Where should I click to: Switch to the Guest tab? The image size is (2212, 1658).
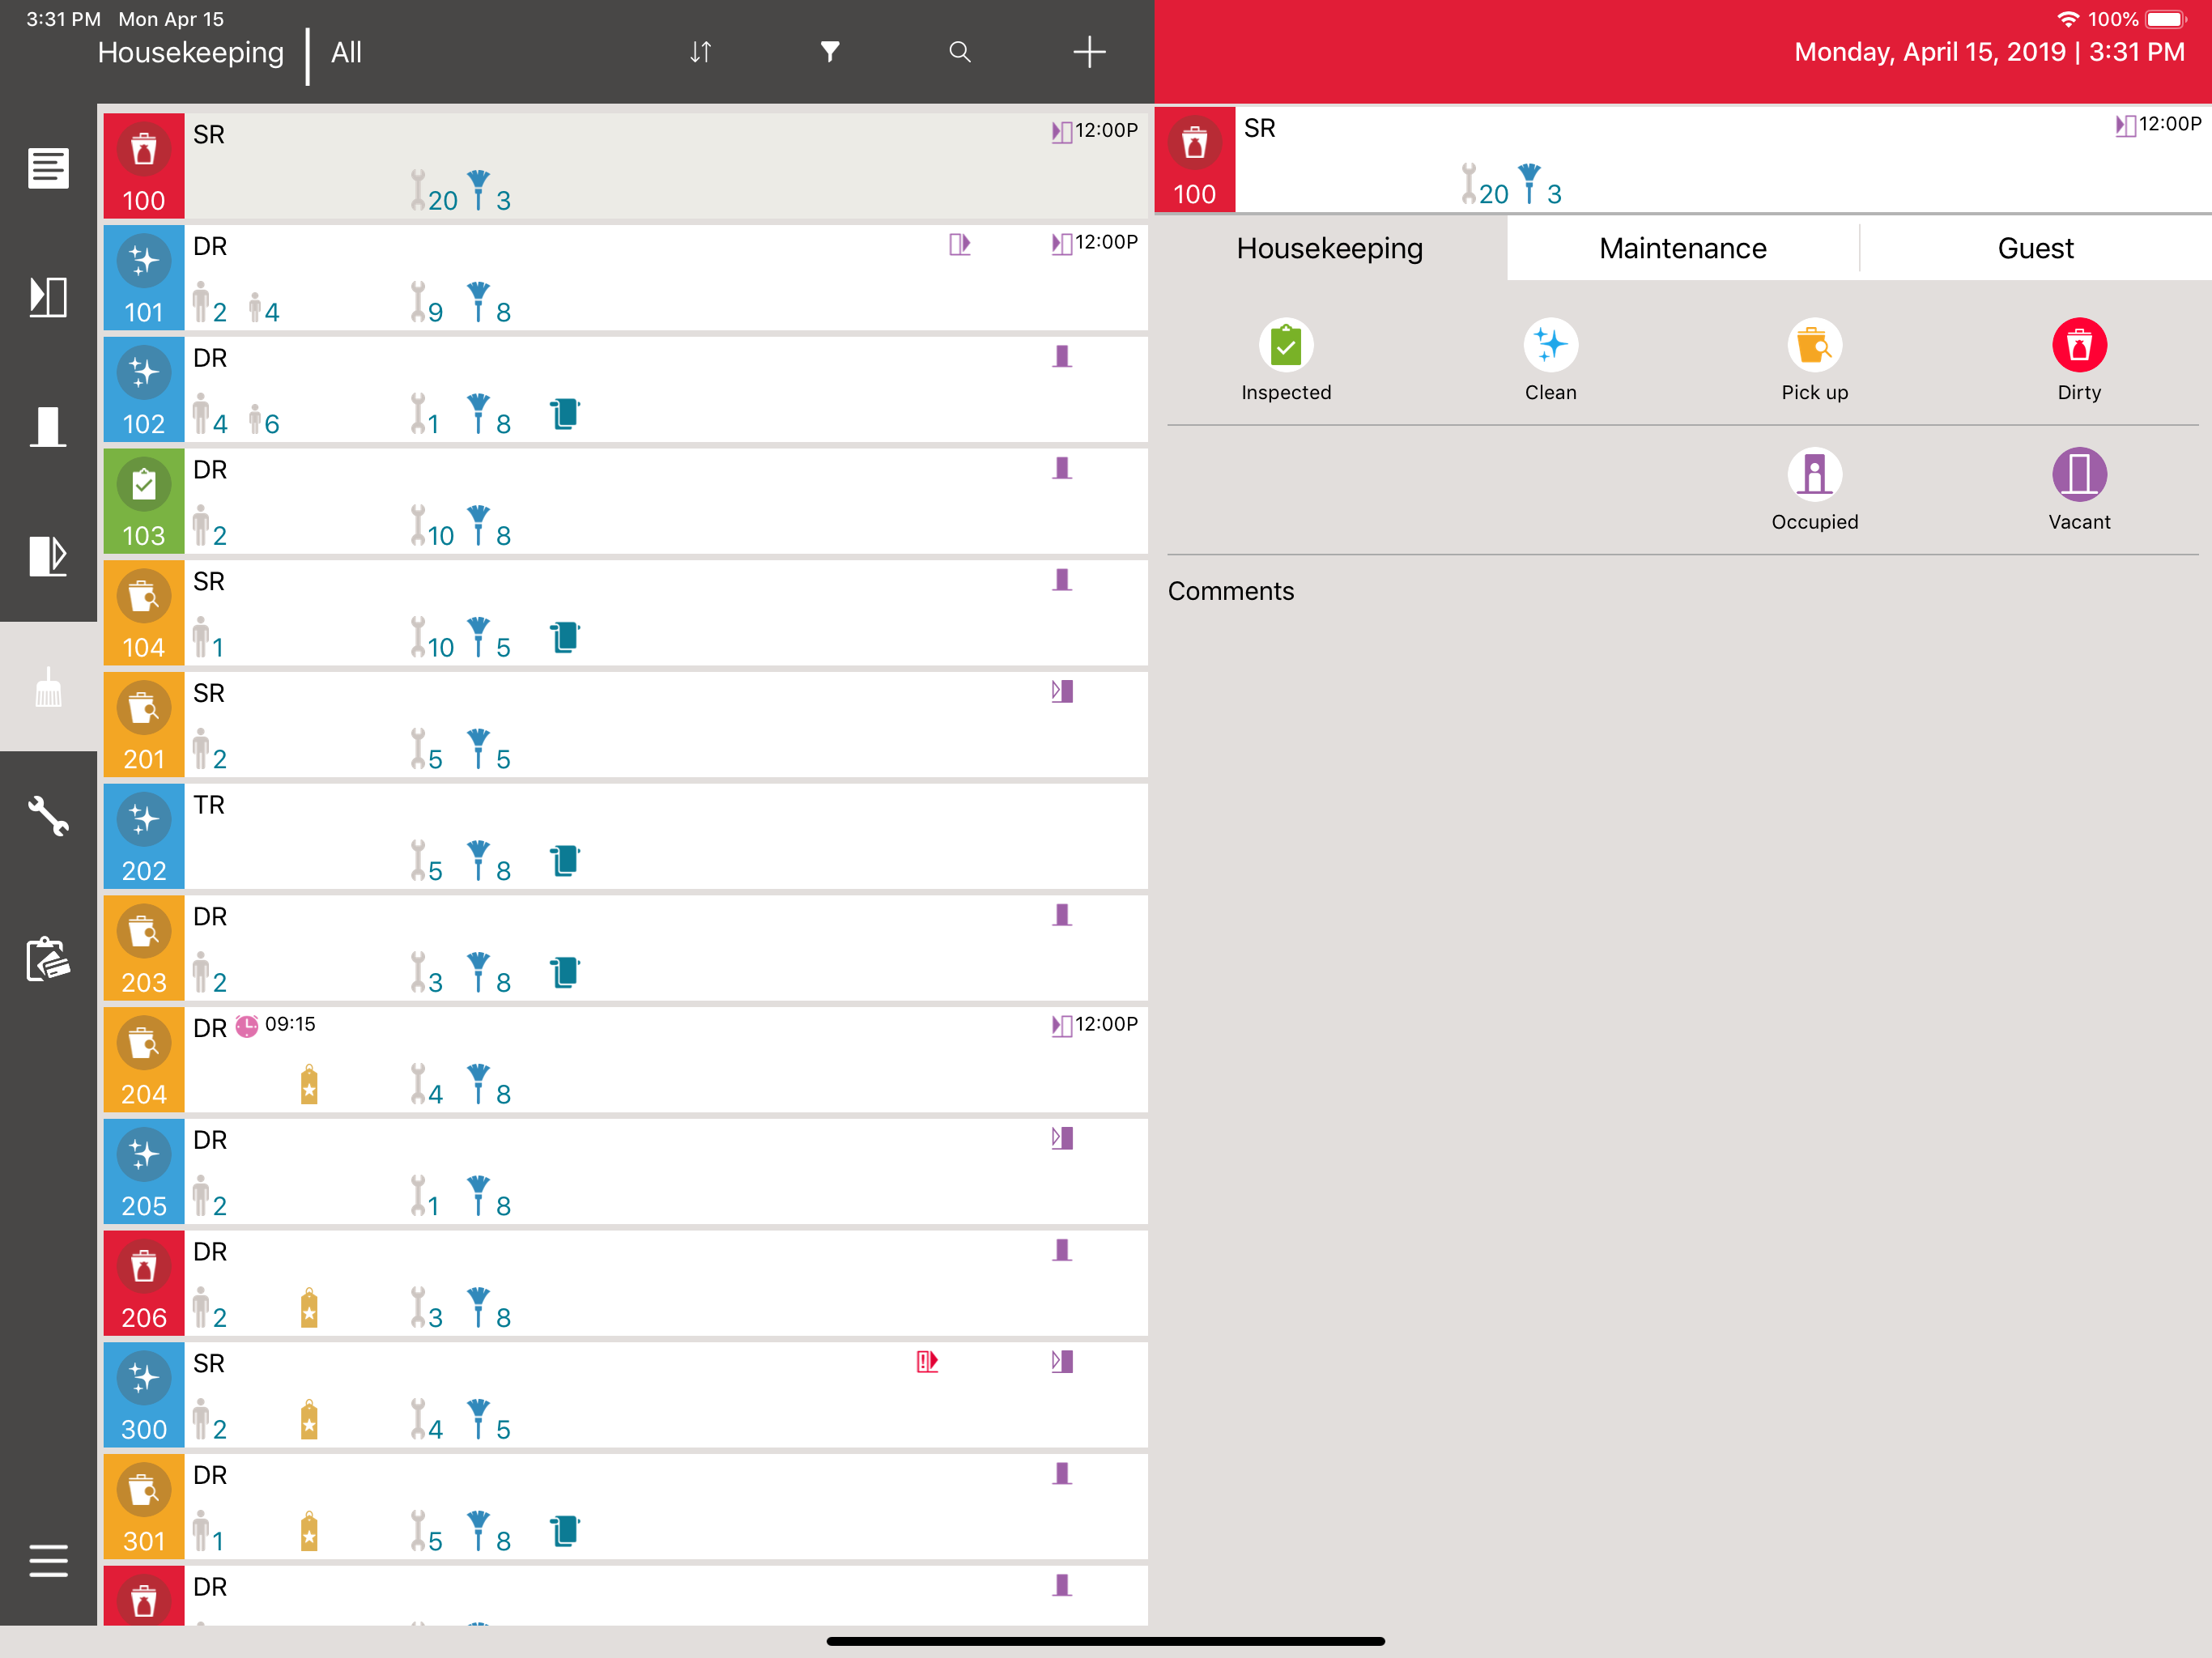pos(2035,248)
